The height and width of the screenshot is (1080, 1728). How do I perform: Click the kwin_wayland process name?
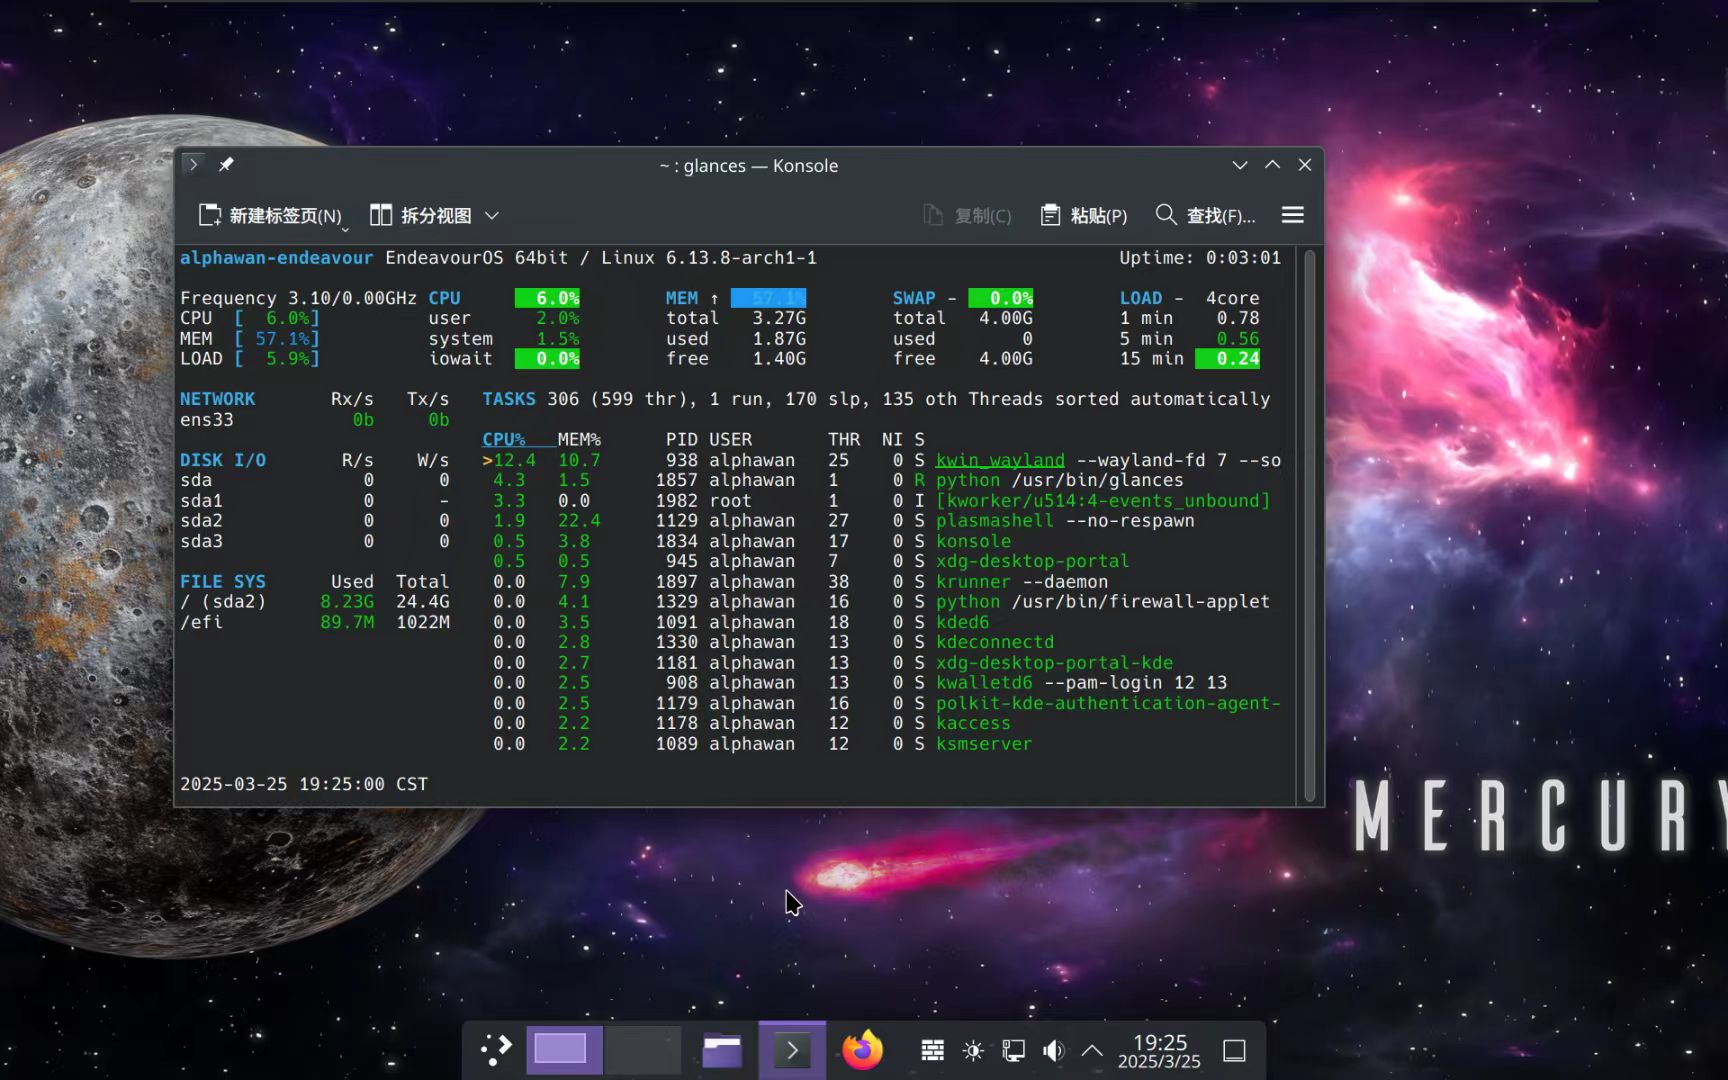[1000, 460]
